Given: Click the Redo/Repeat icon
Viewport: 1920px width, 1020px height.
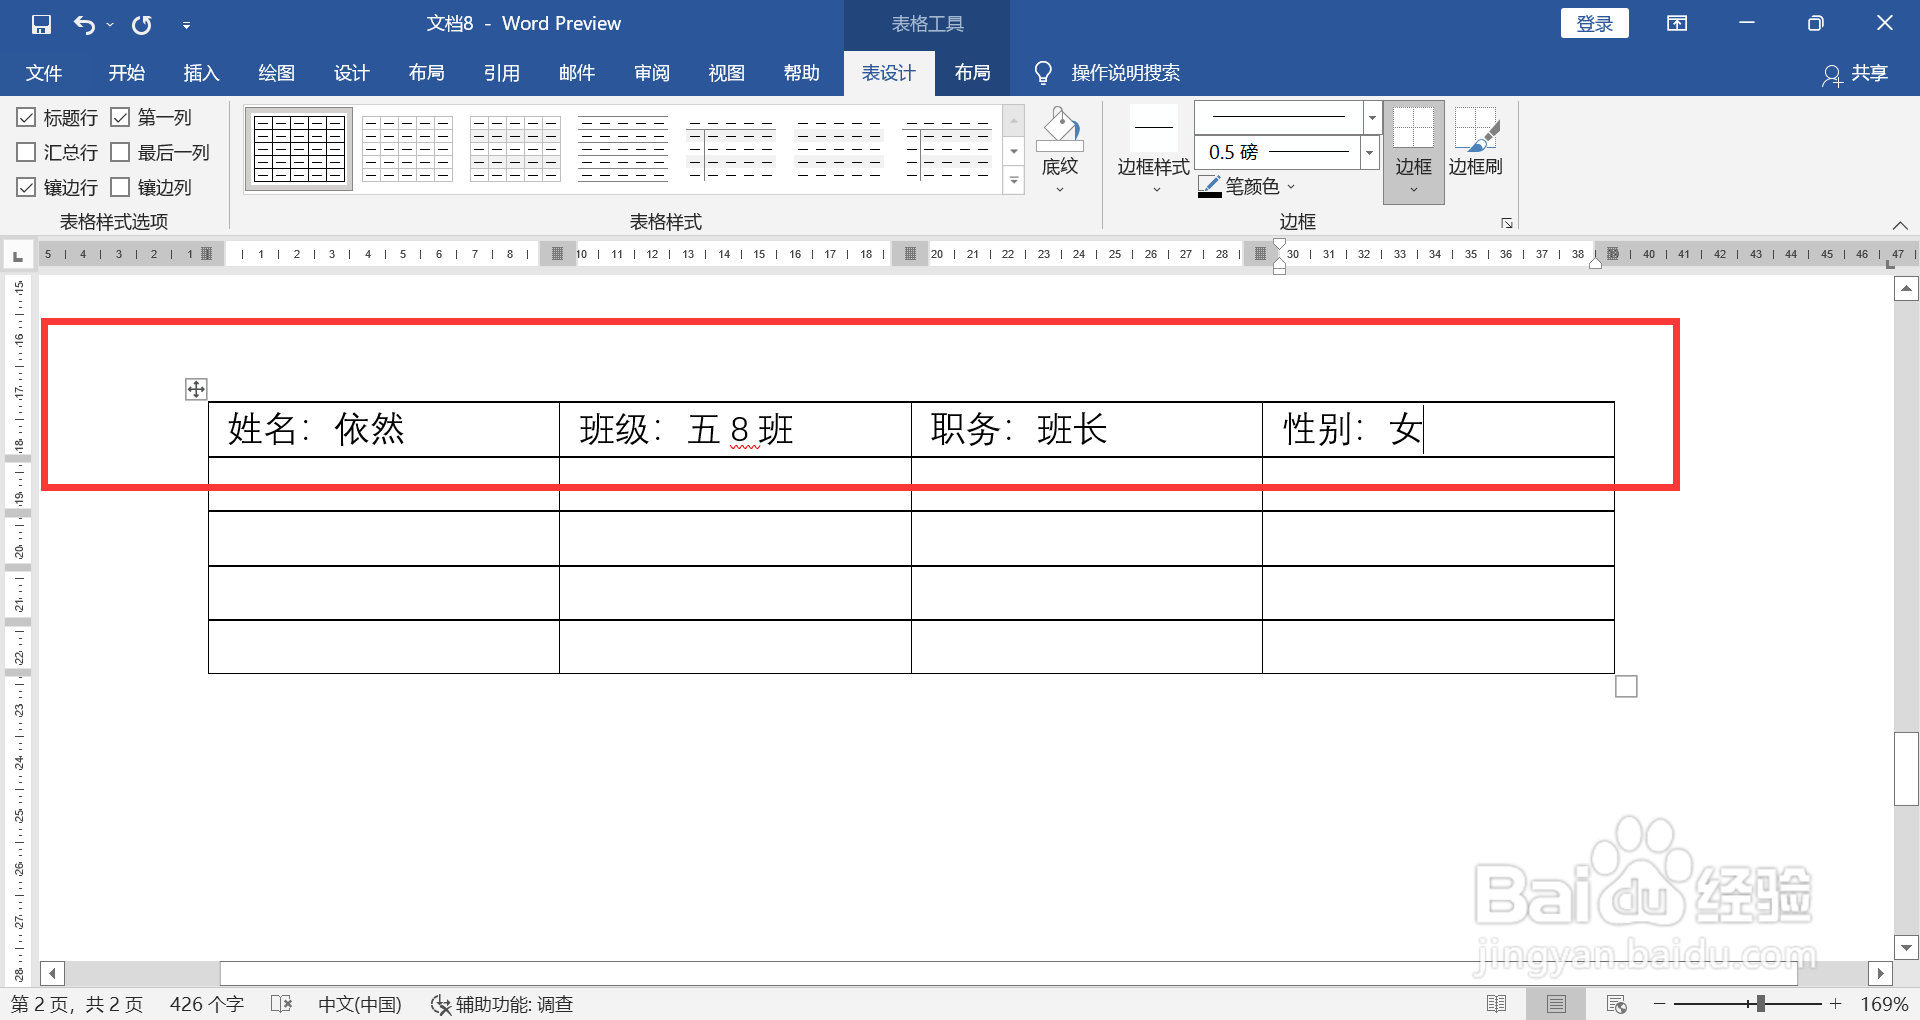Looking at the screenshot, I should pos(142,24).
